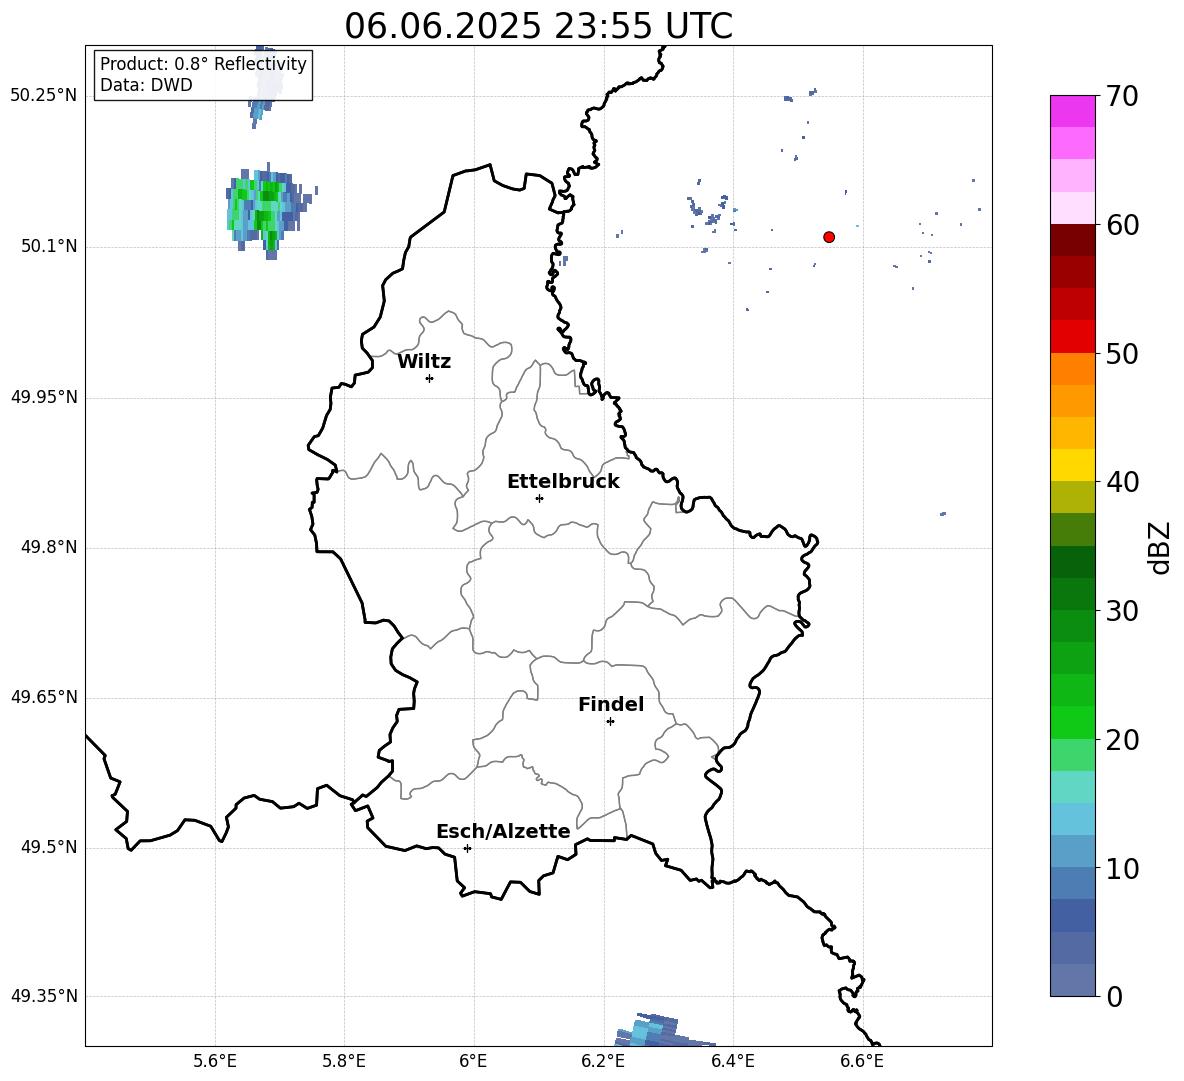Click the Esch/Alzette cross marker
1184x1081 pixels.
coord(467,848)
